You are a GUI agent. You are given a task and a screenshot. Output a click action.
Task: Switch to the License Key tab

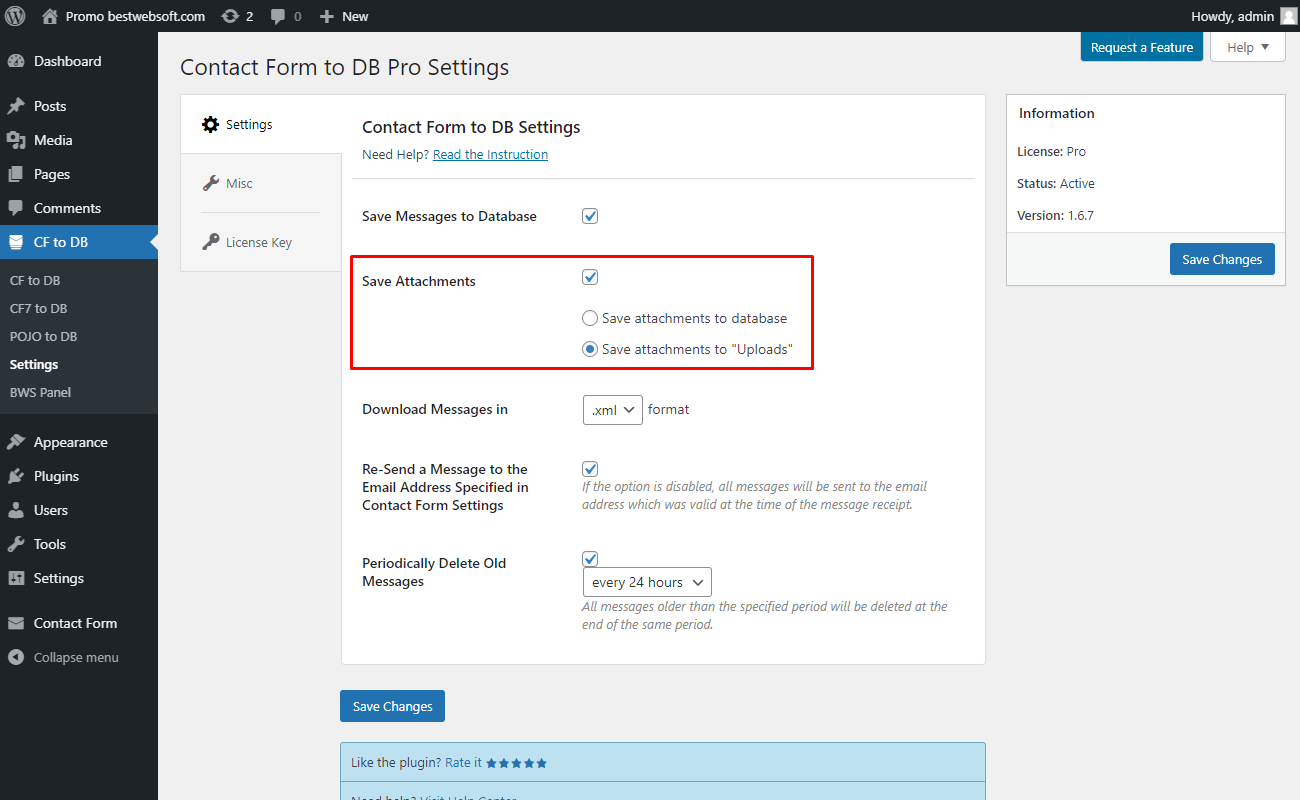[261, 242]
